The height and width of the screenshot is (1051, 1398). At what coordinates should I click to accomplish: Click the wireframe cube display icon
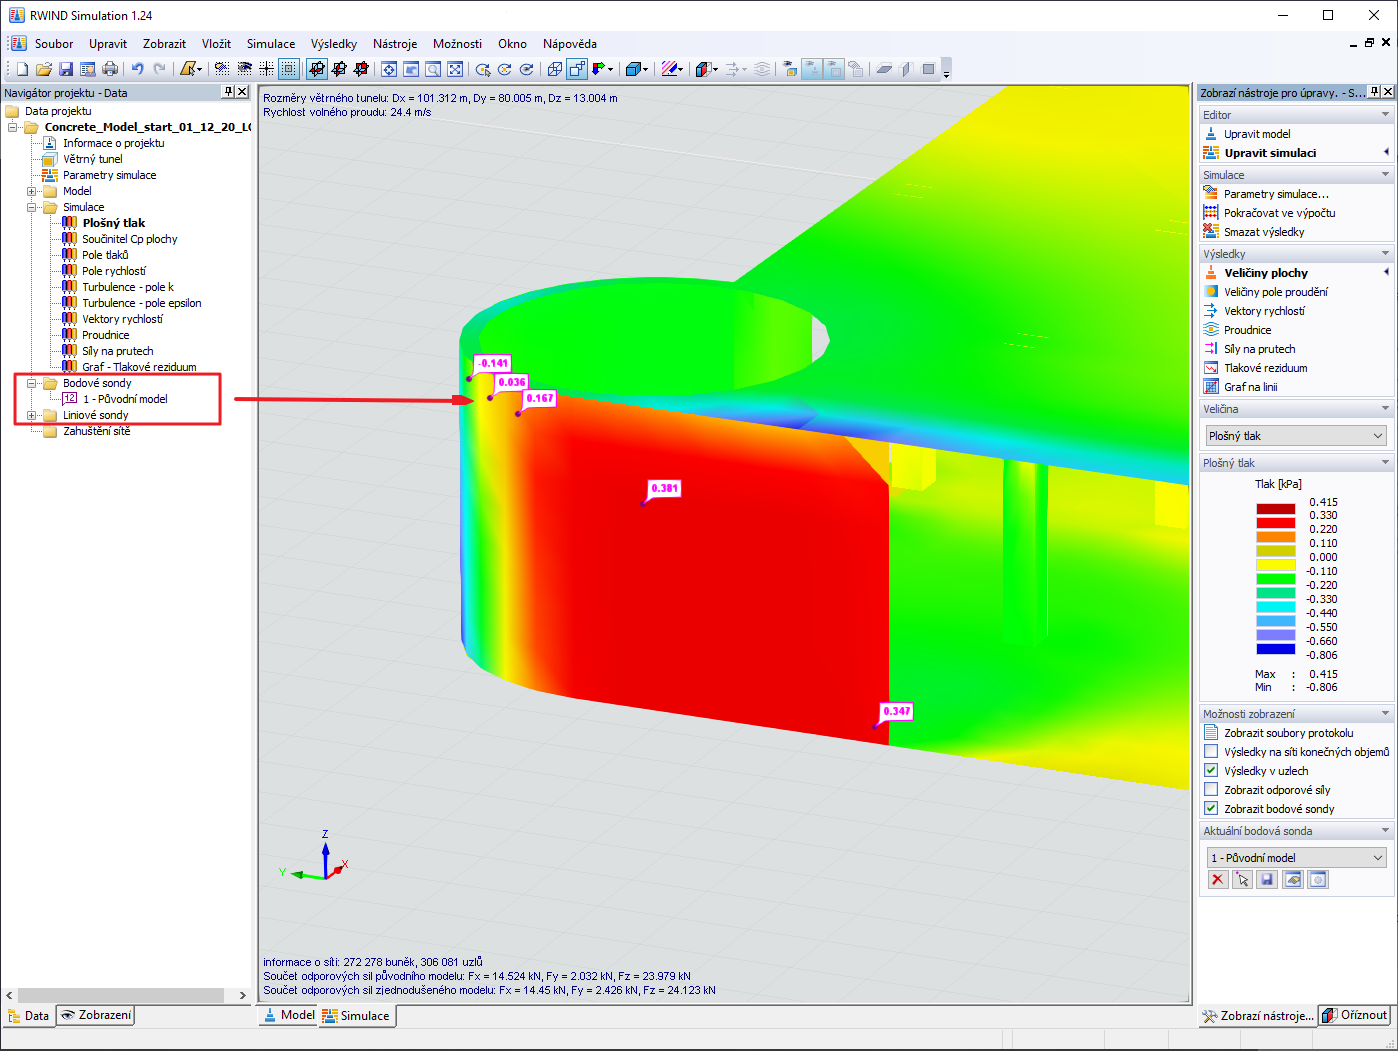click(555, 69)
